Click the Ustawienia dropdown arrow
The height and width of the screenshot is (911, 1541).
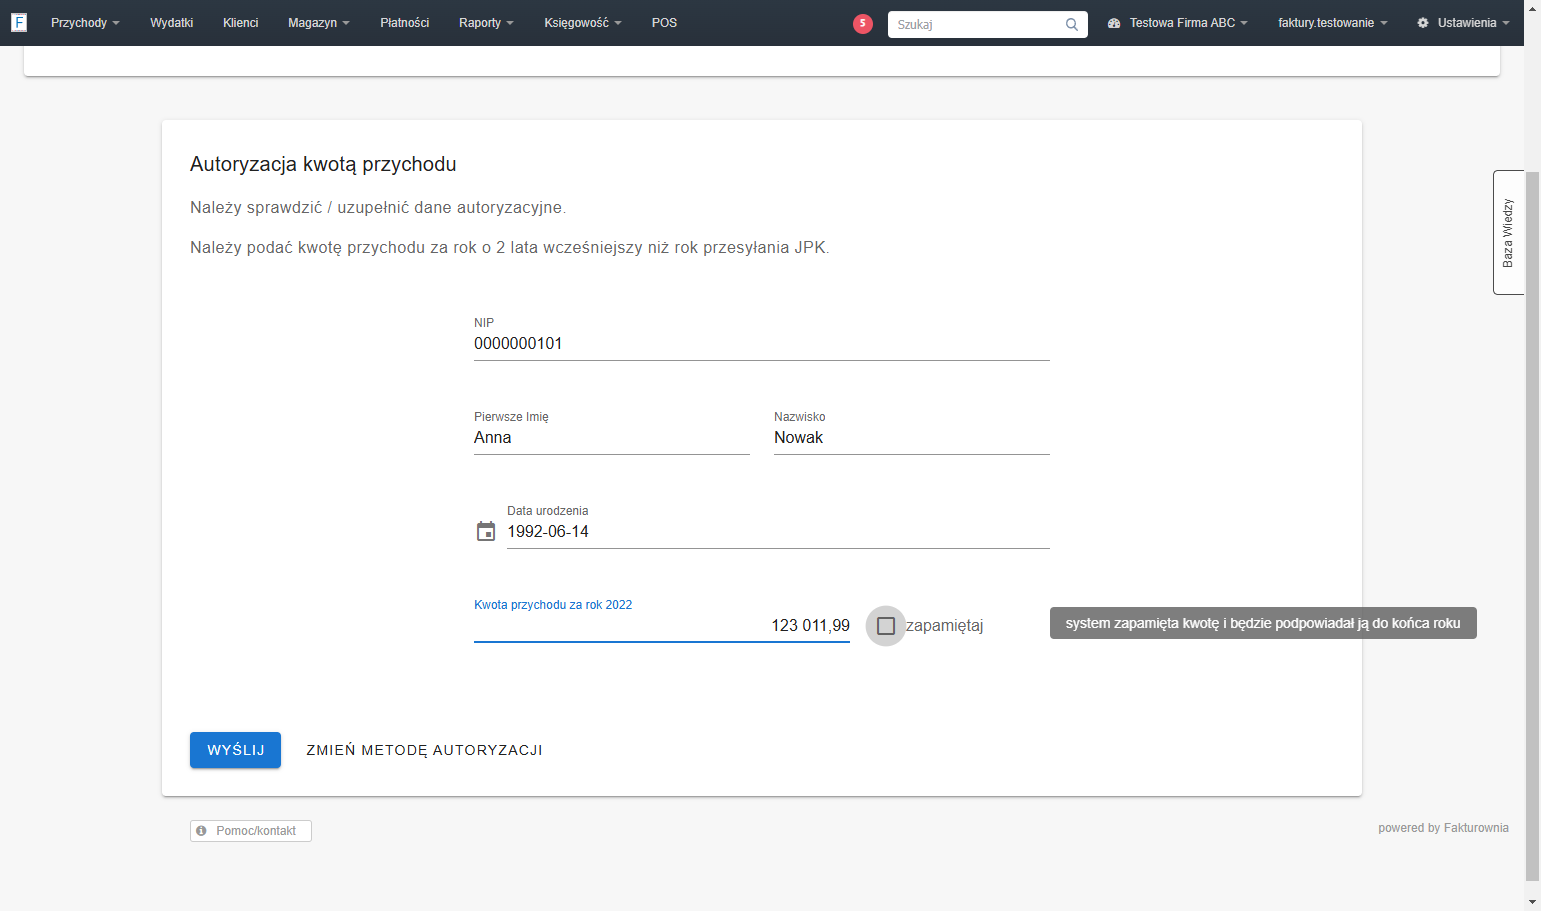[1506, 24]
